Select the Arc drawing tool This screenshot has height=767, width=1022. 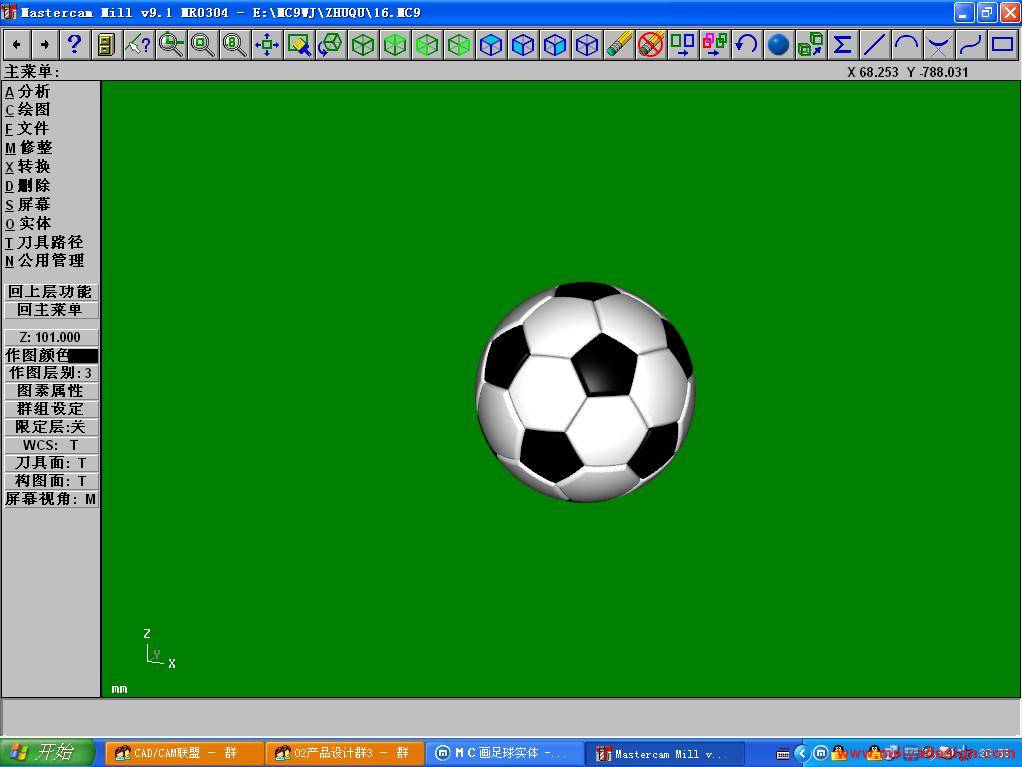tap(907, 44)
